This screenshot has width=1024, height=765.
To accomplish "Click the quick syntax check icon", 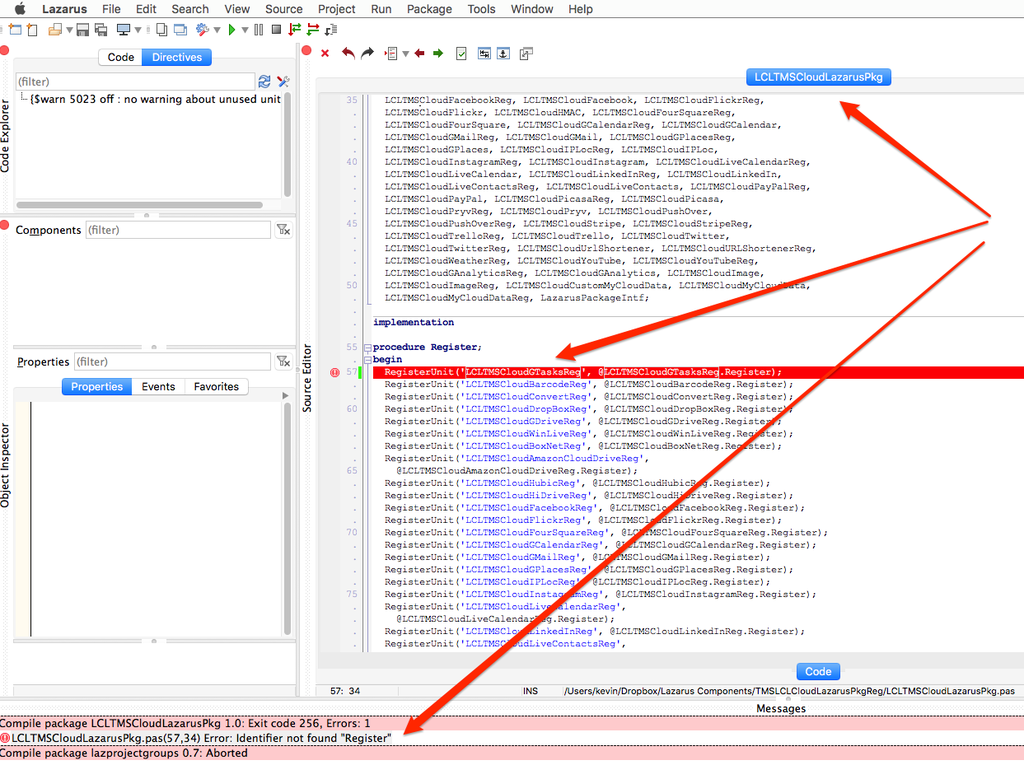I will 461,54.
